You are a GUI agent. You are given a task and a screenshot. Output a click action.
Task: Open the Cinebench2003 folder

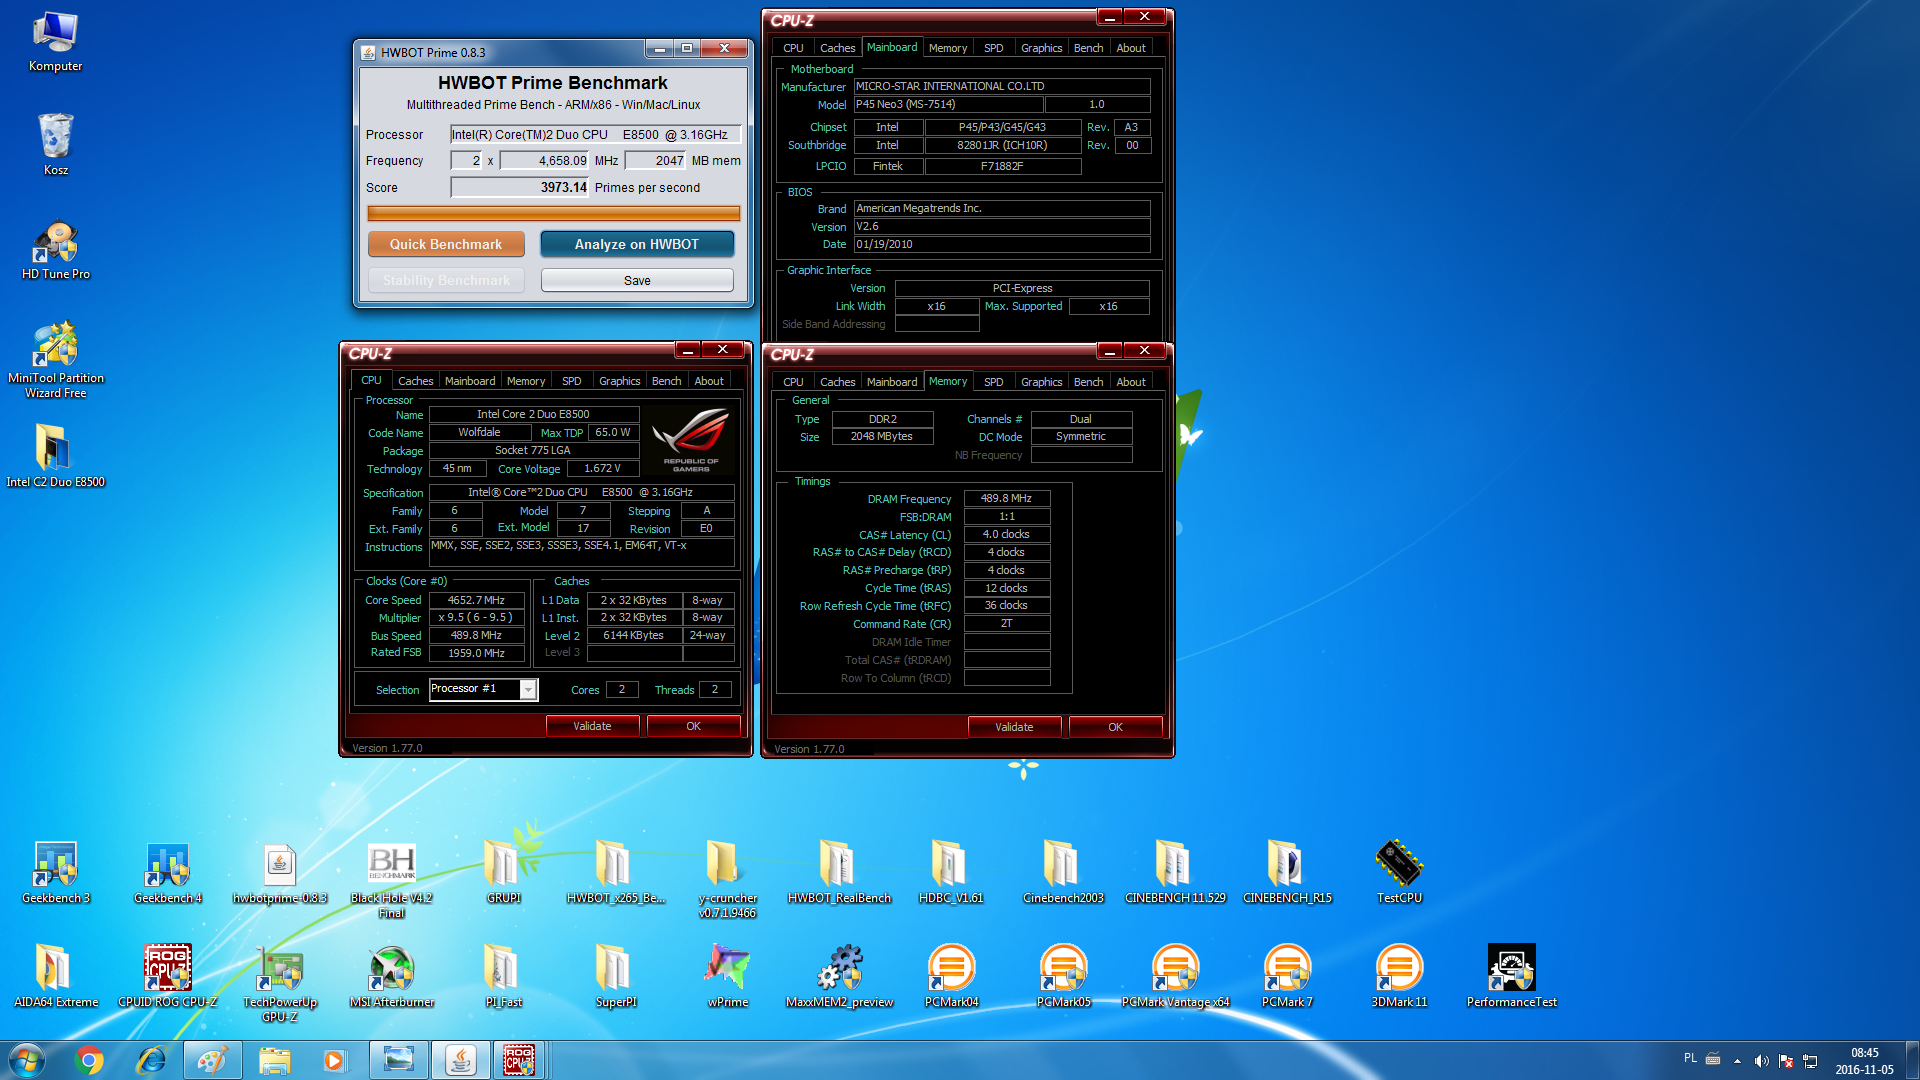tap(1063, 873)
